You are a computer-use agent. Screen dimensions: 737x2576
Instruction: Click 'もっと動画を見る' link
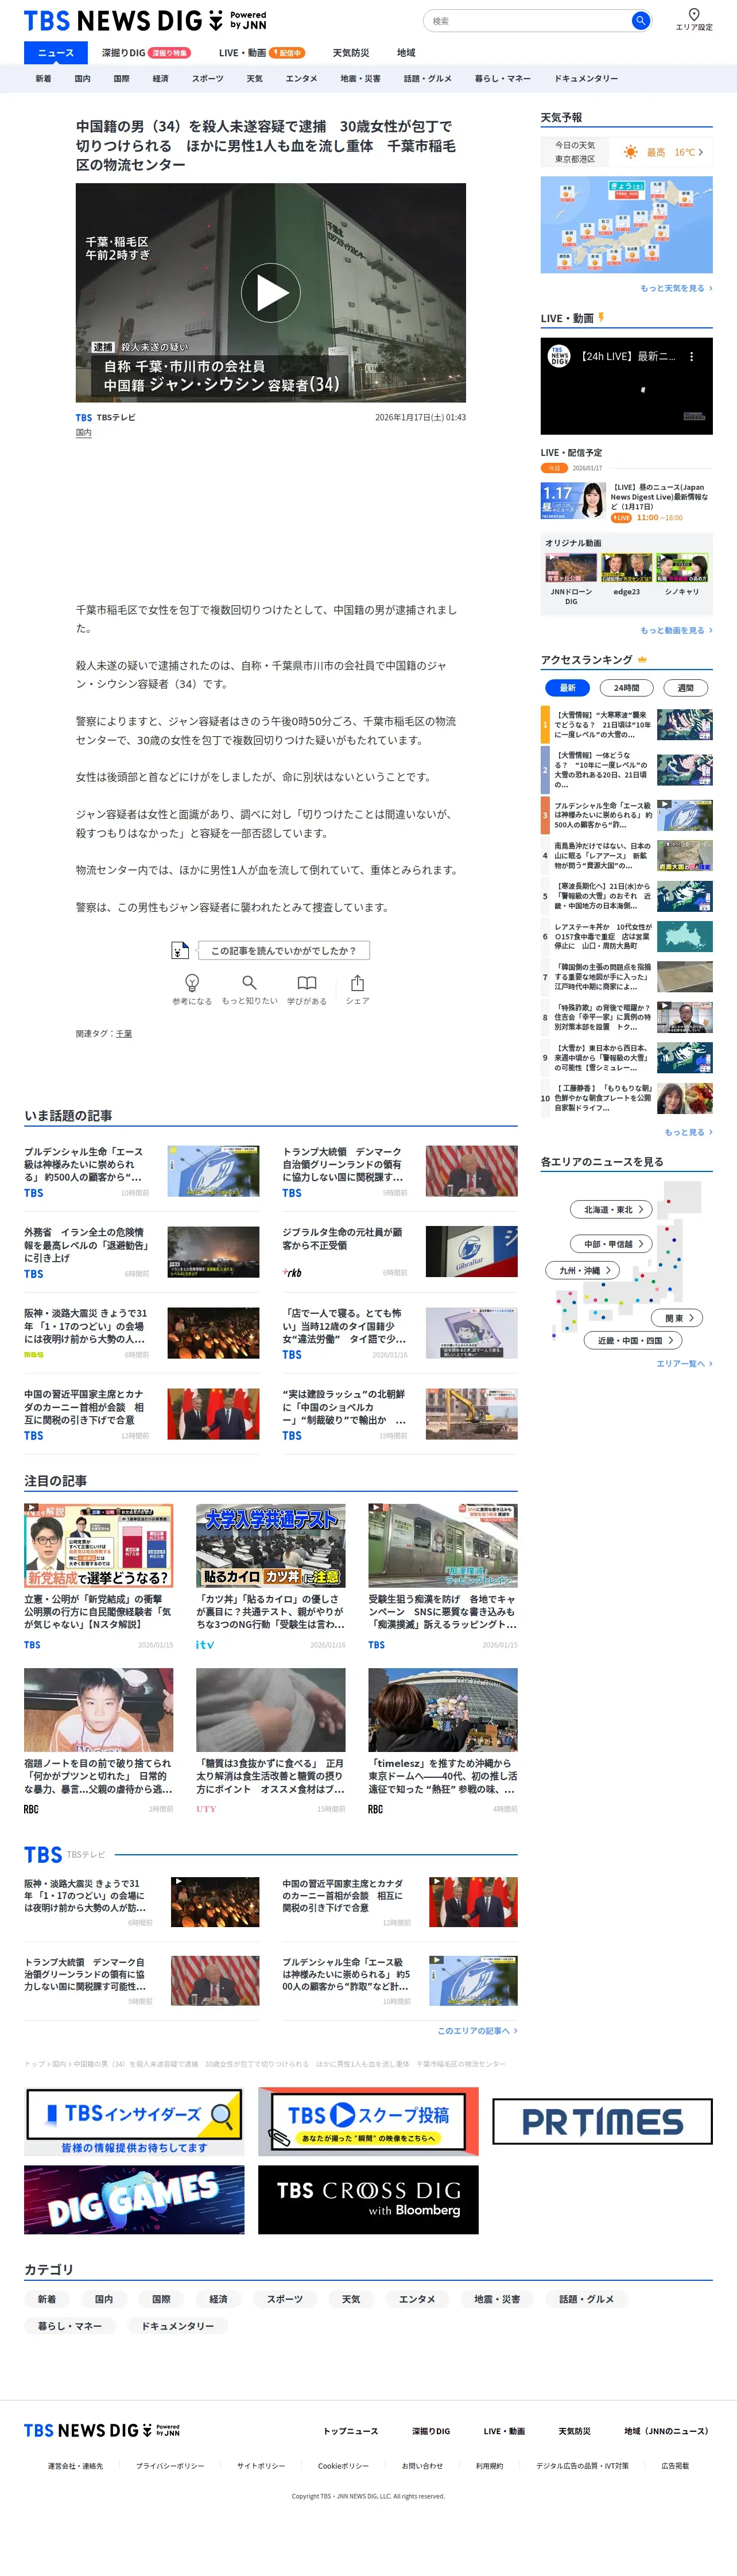coord(676,630)
